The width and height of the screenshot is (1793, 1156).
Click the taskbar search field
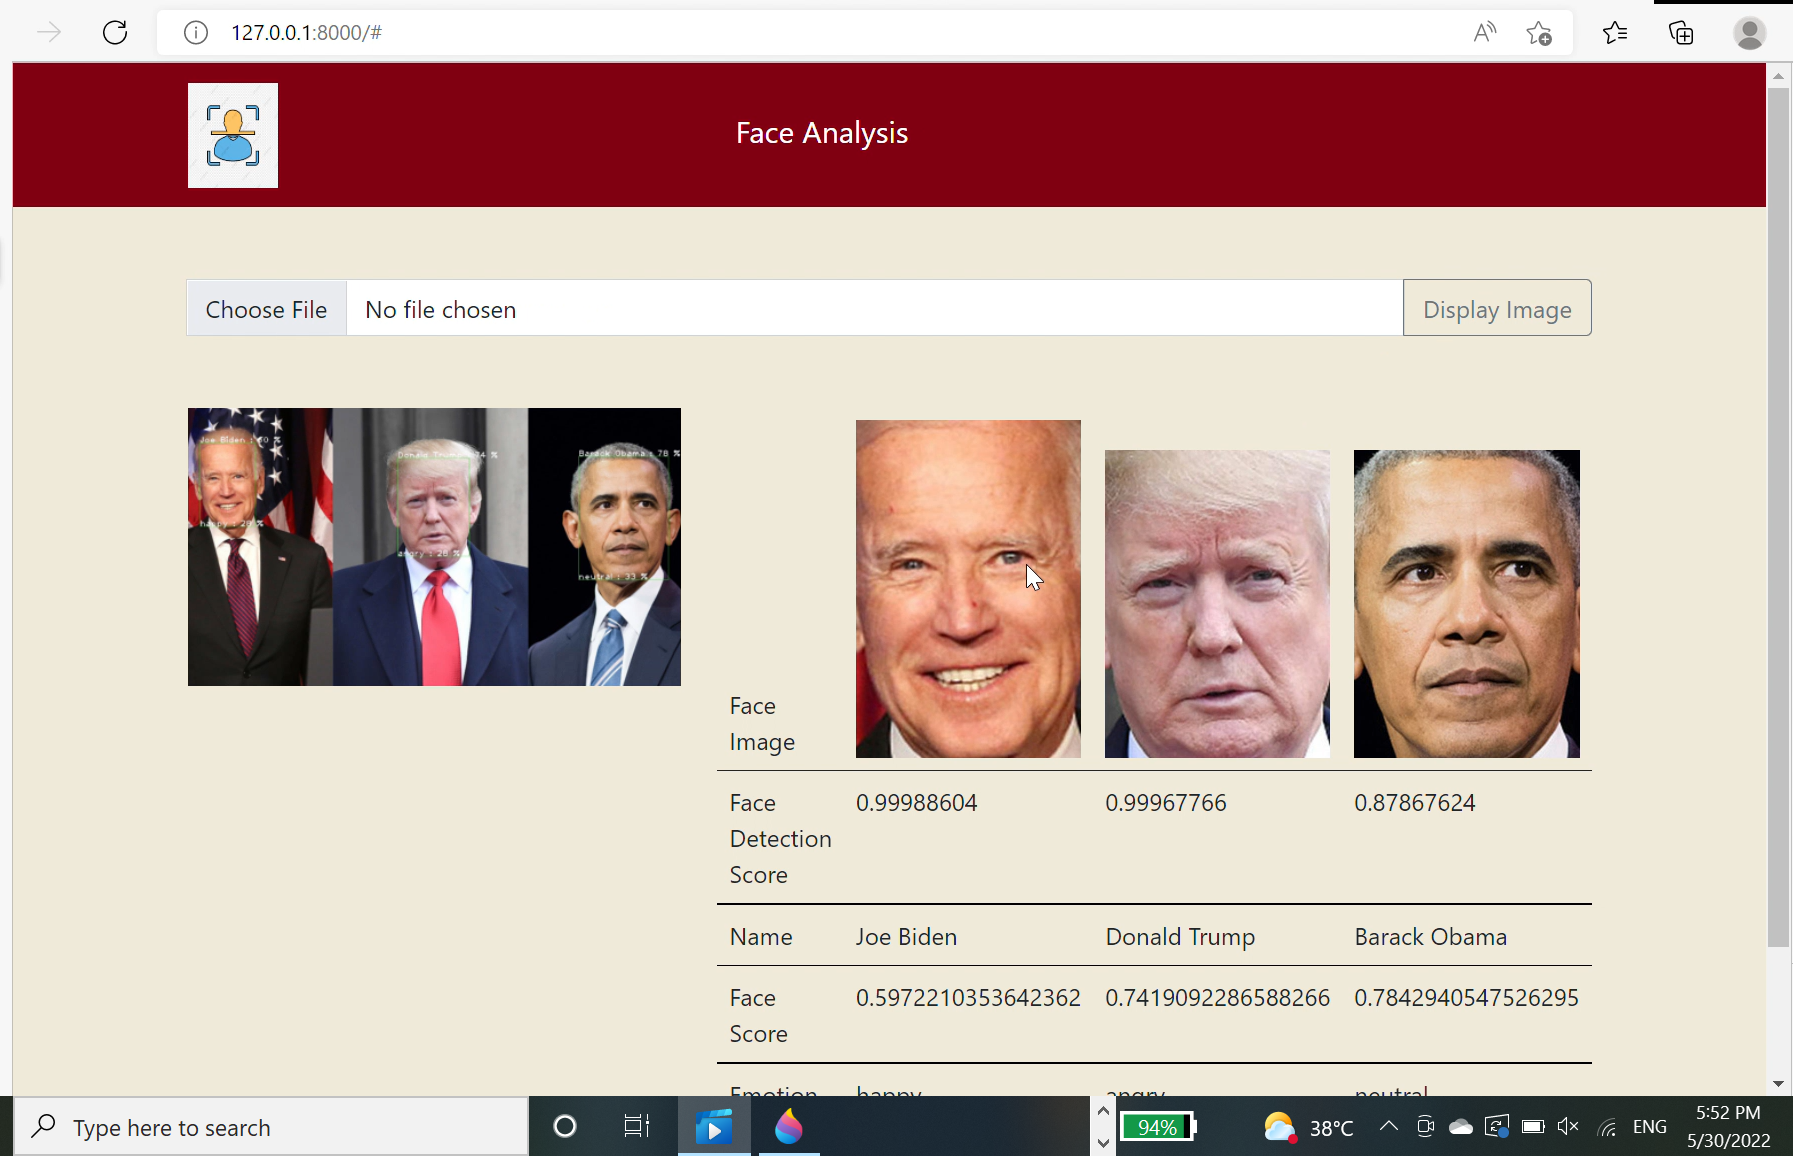tap(270, 1127)
